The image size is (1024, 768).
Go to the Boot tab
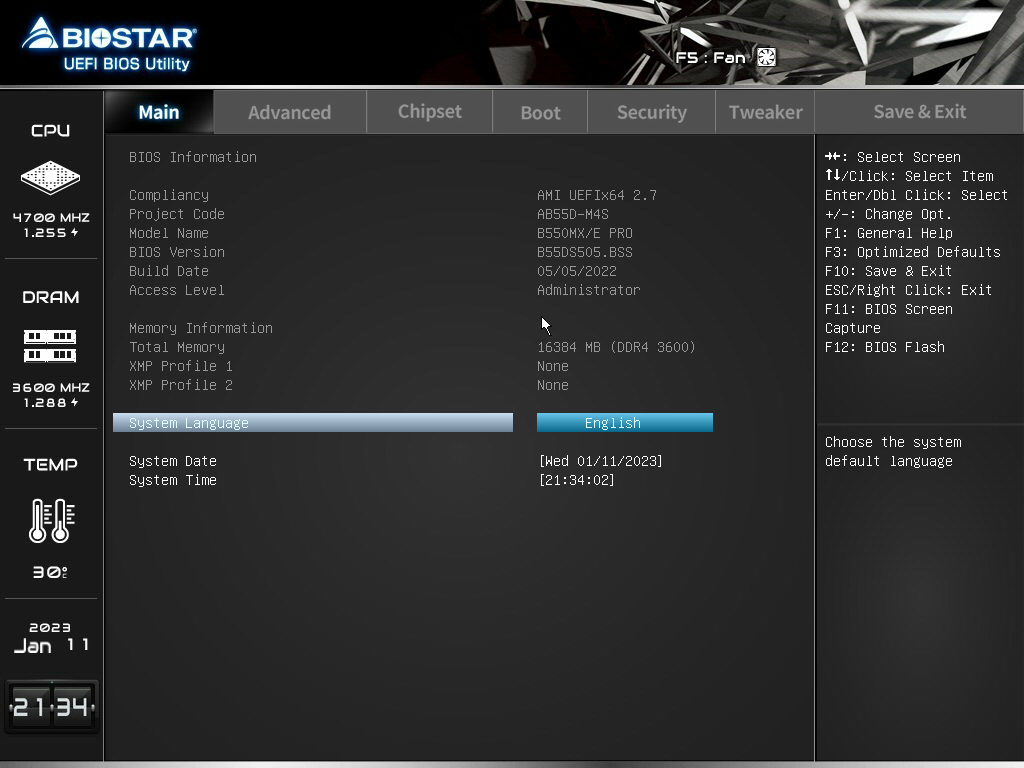540,112
